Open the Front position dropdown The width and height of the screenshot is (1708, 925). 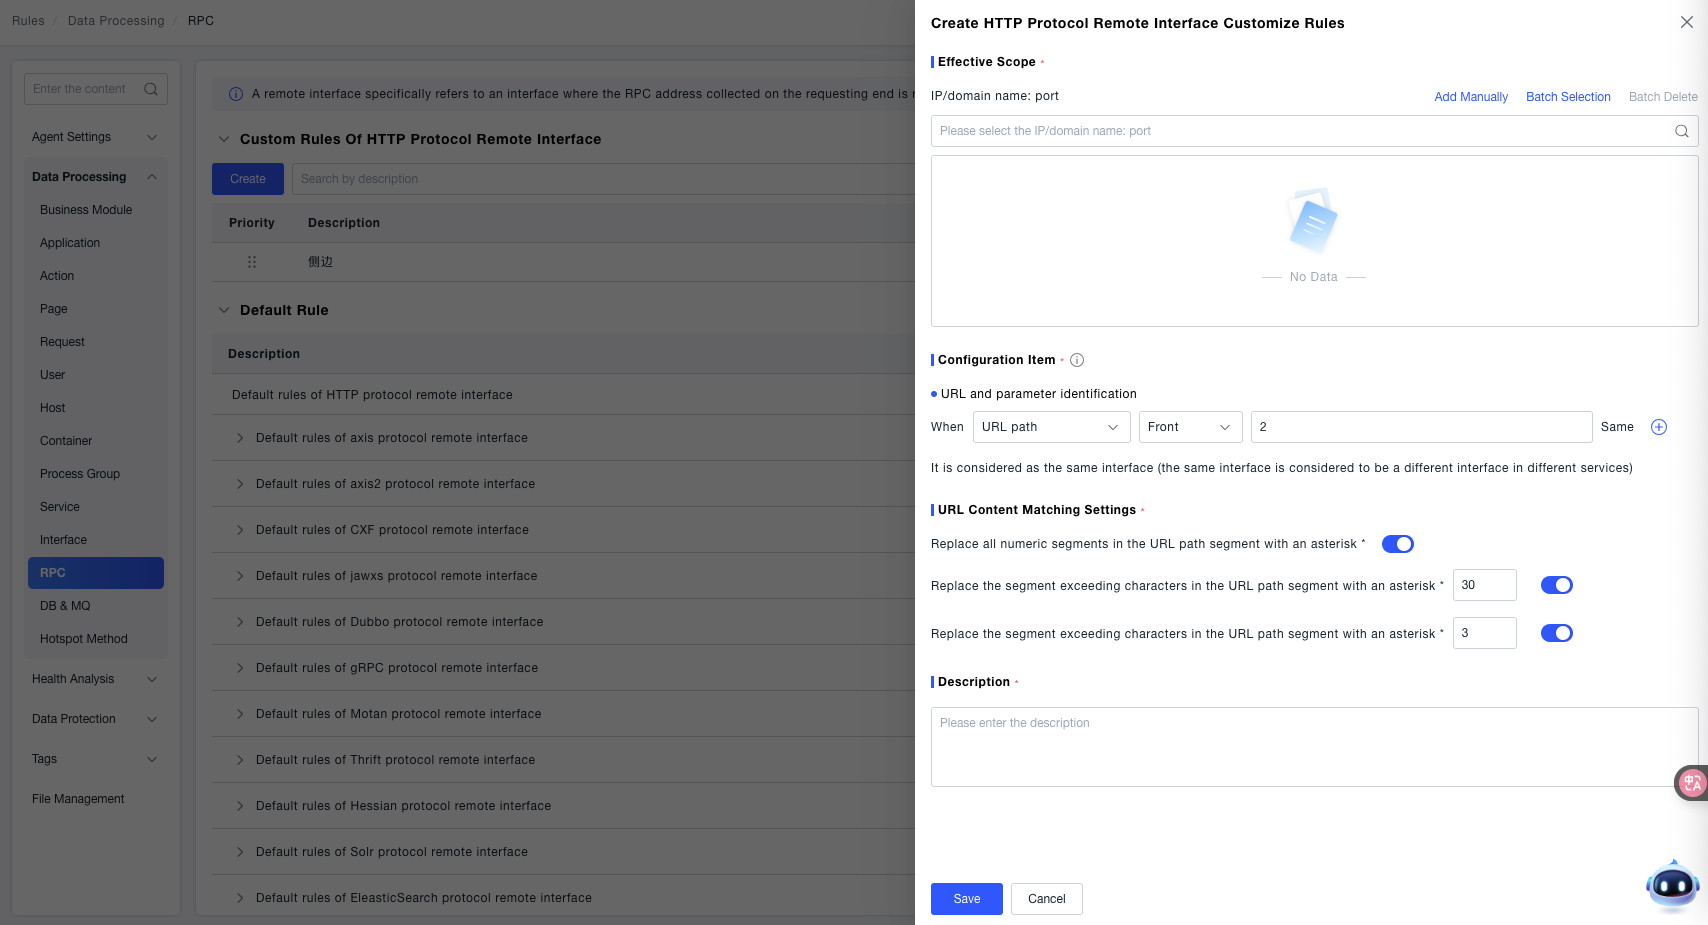click(1189, 427)
